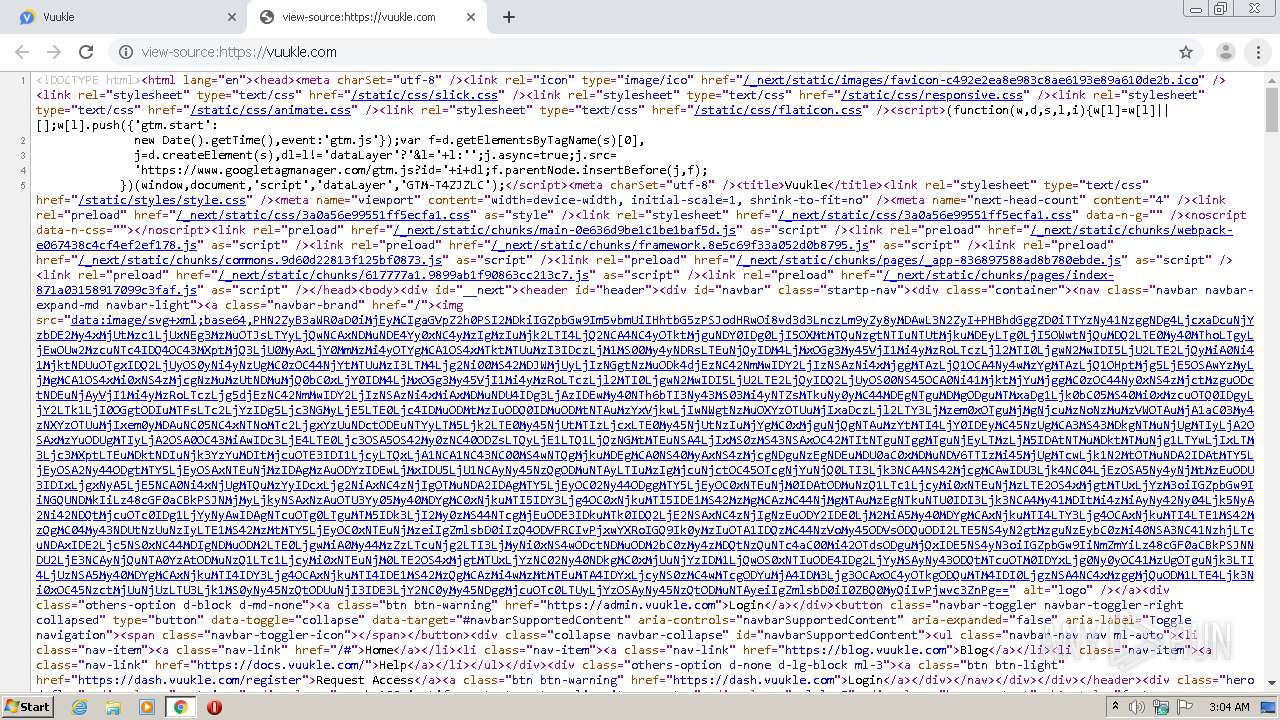
Task: Click the red Opera icon in taskbar
Action: 214,707
